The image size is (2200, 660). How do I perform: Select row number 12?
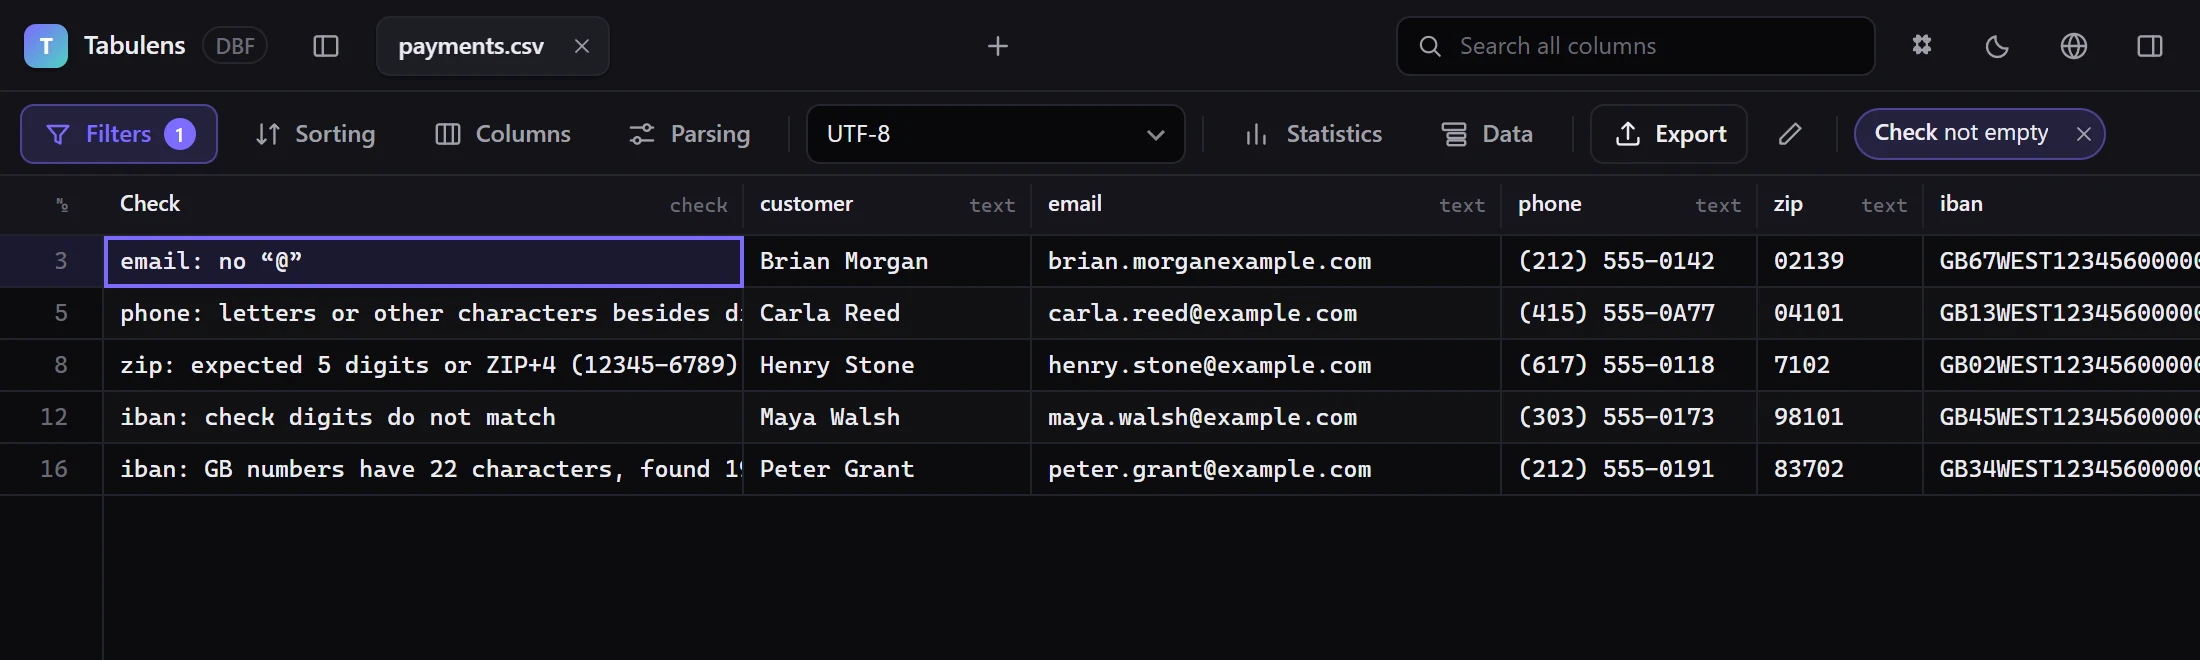tap(52, 418)
